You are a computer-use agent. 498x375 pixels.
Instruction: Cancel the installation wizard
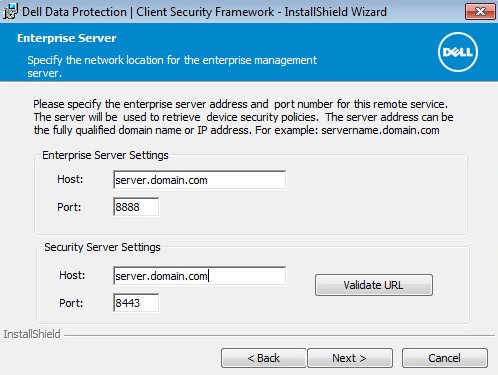[x=444, y=358]
